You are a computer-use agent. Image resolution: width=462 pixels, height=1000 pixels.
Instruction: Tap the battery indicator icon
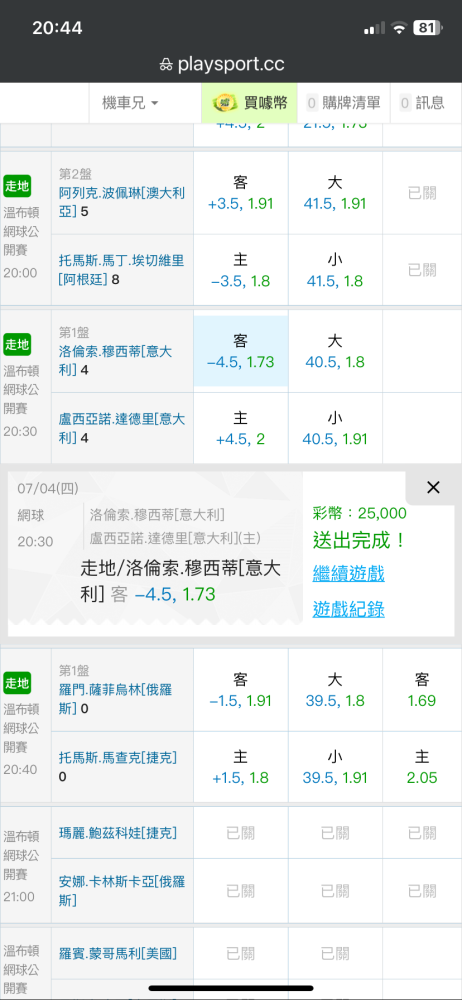(x=428, y=28)
